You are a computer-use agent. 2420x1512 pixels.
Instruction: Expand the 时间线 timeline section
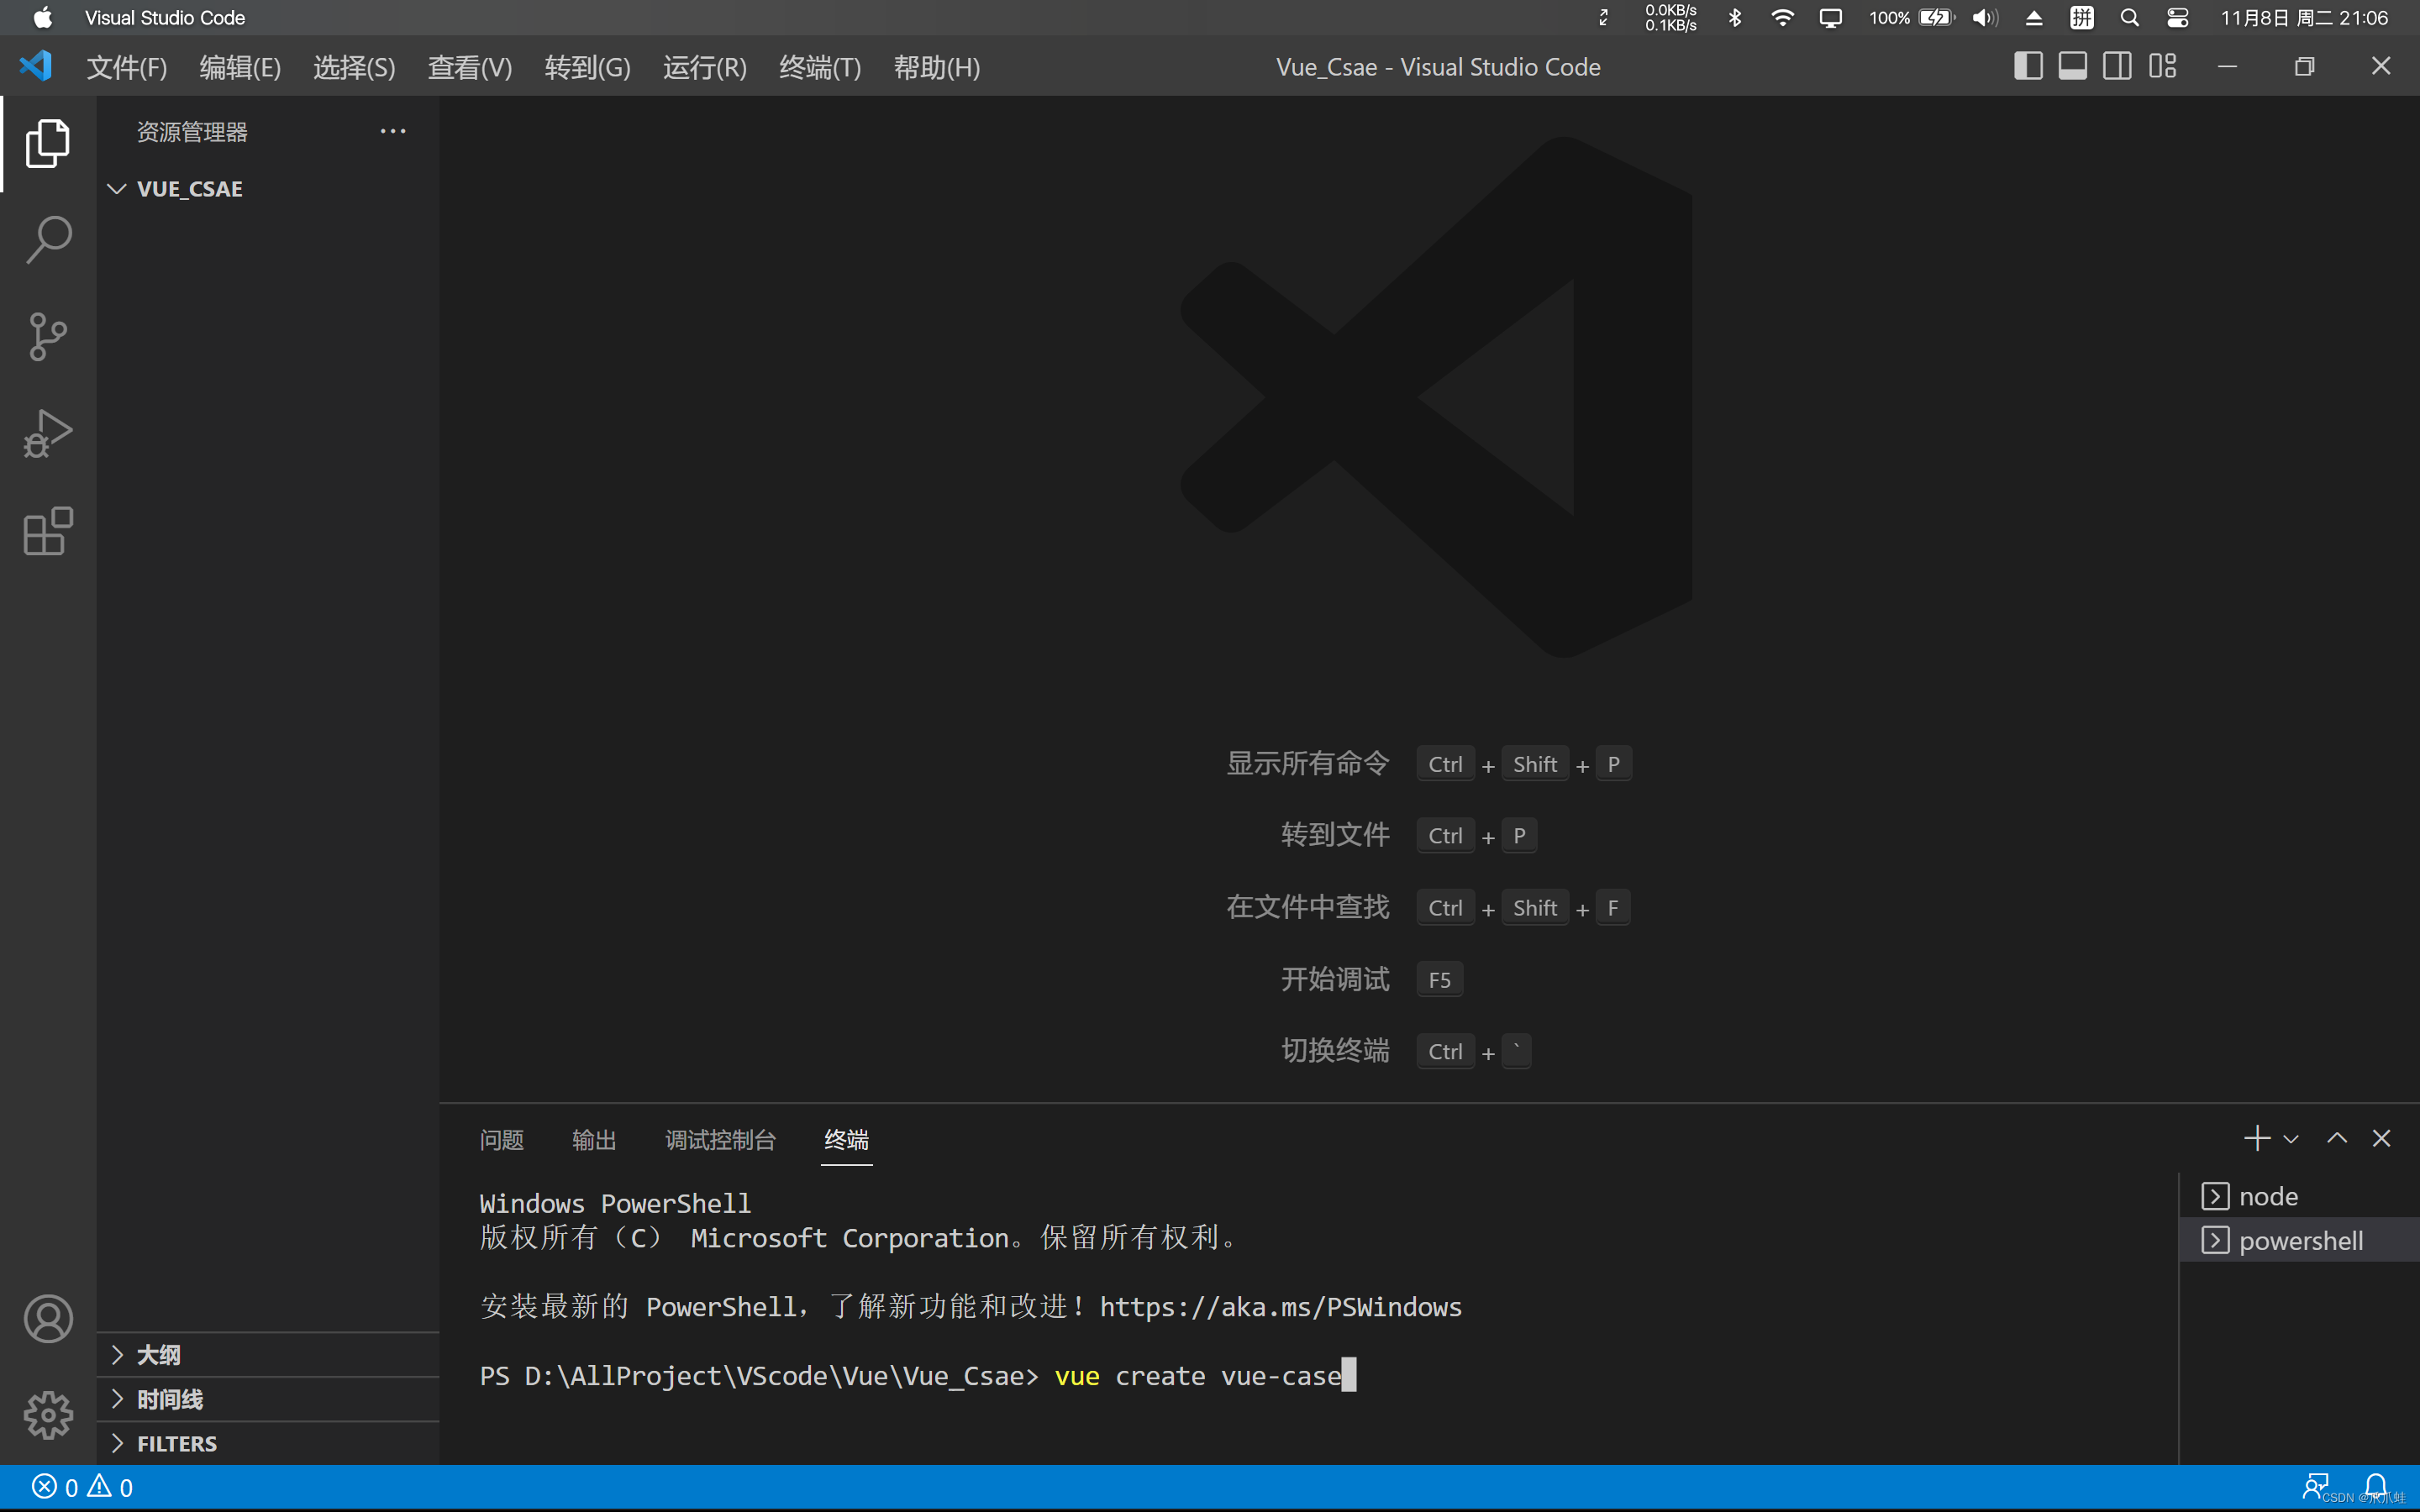tap(270, 1399)
